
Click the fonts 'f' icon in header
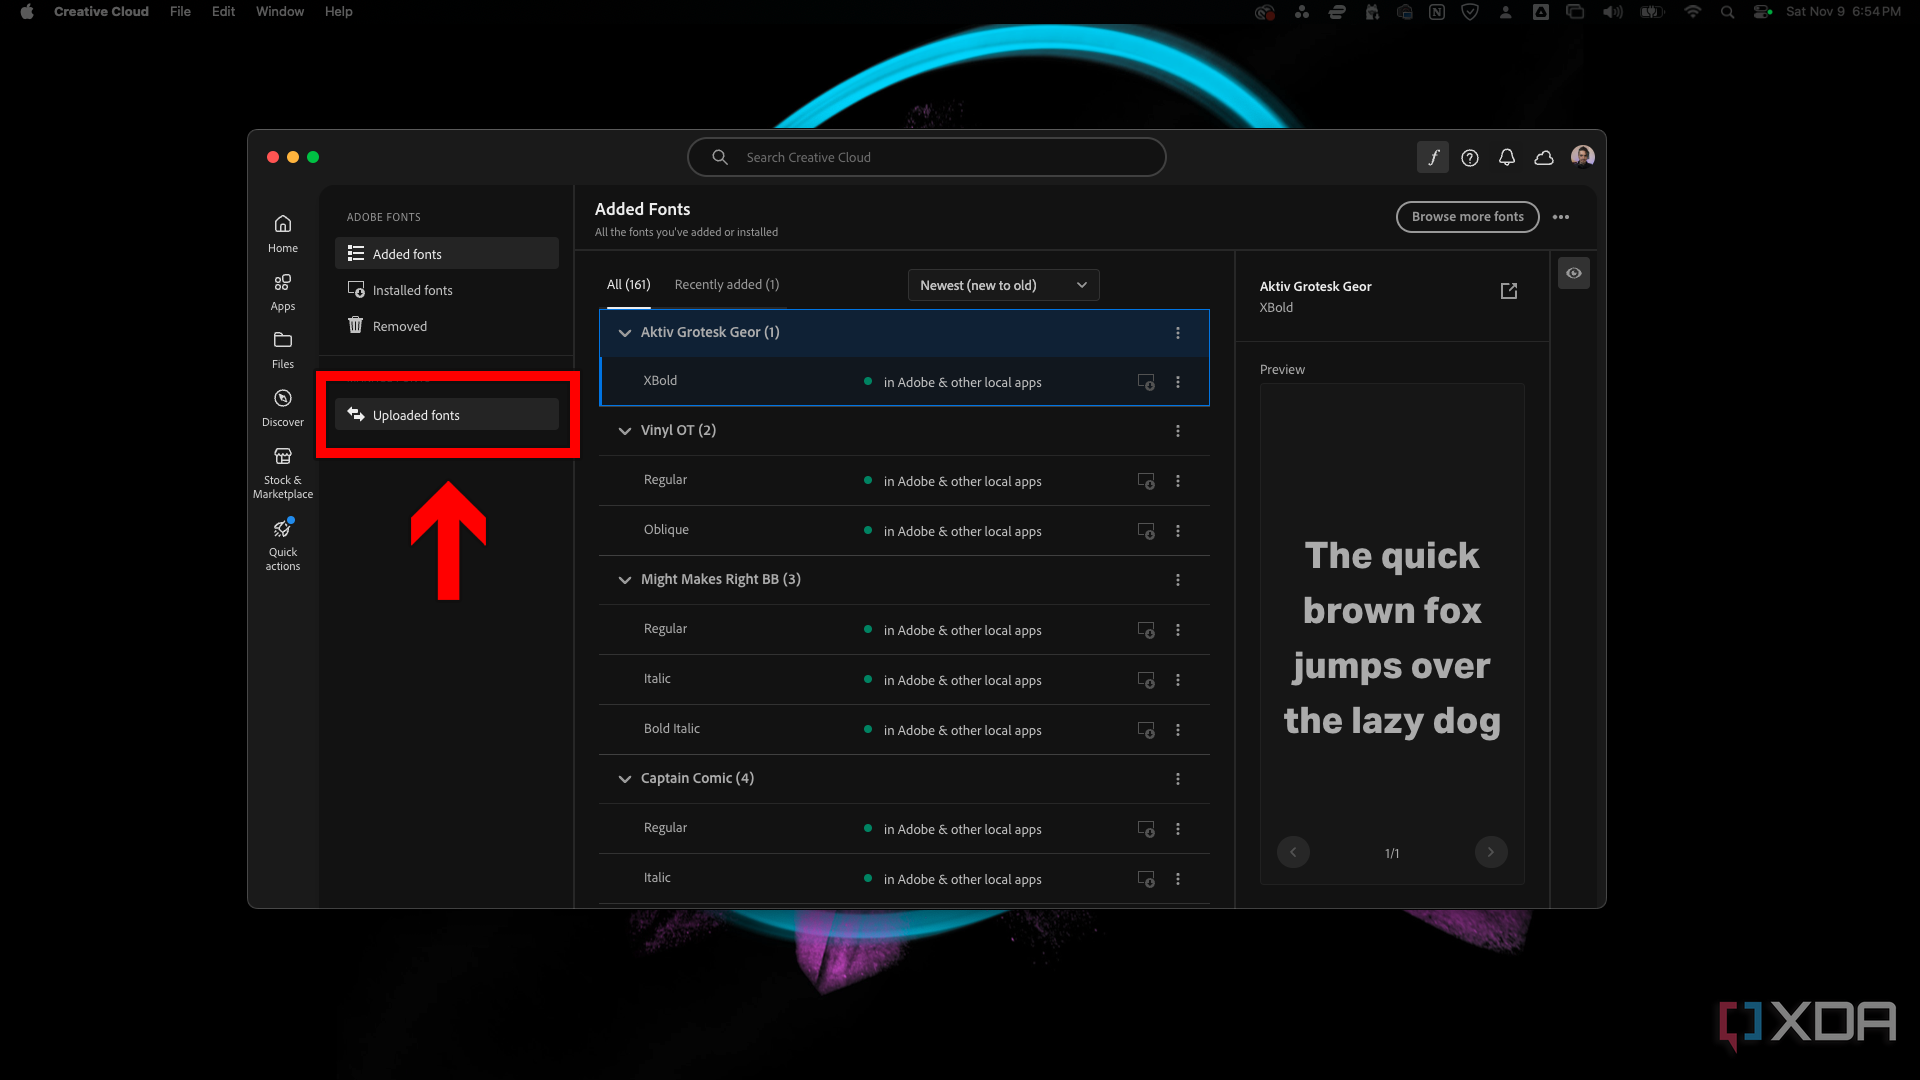(x=1433, y=157)
